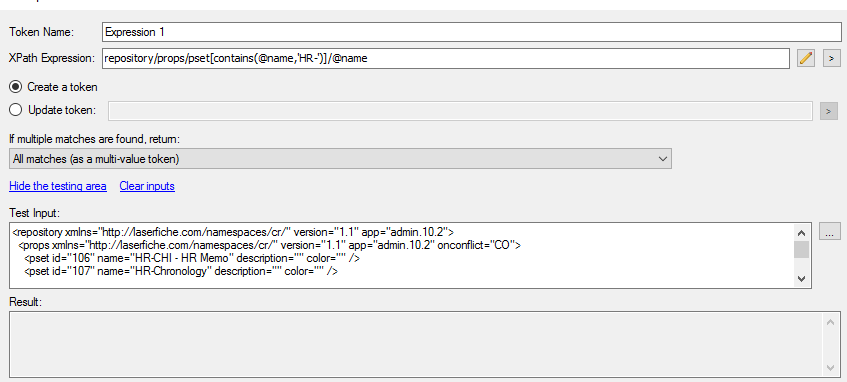The image size is (847, 382).
Task: Click the Test Input scrollbar up arrow
Action: [801, 233]
